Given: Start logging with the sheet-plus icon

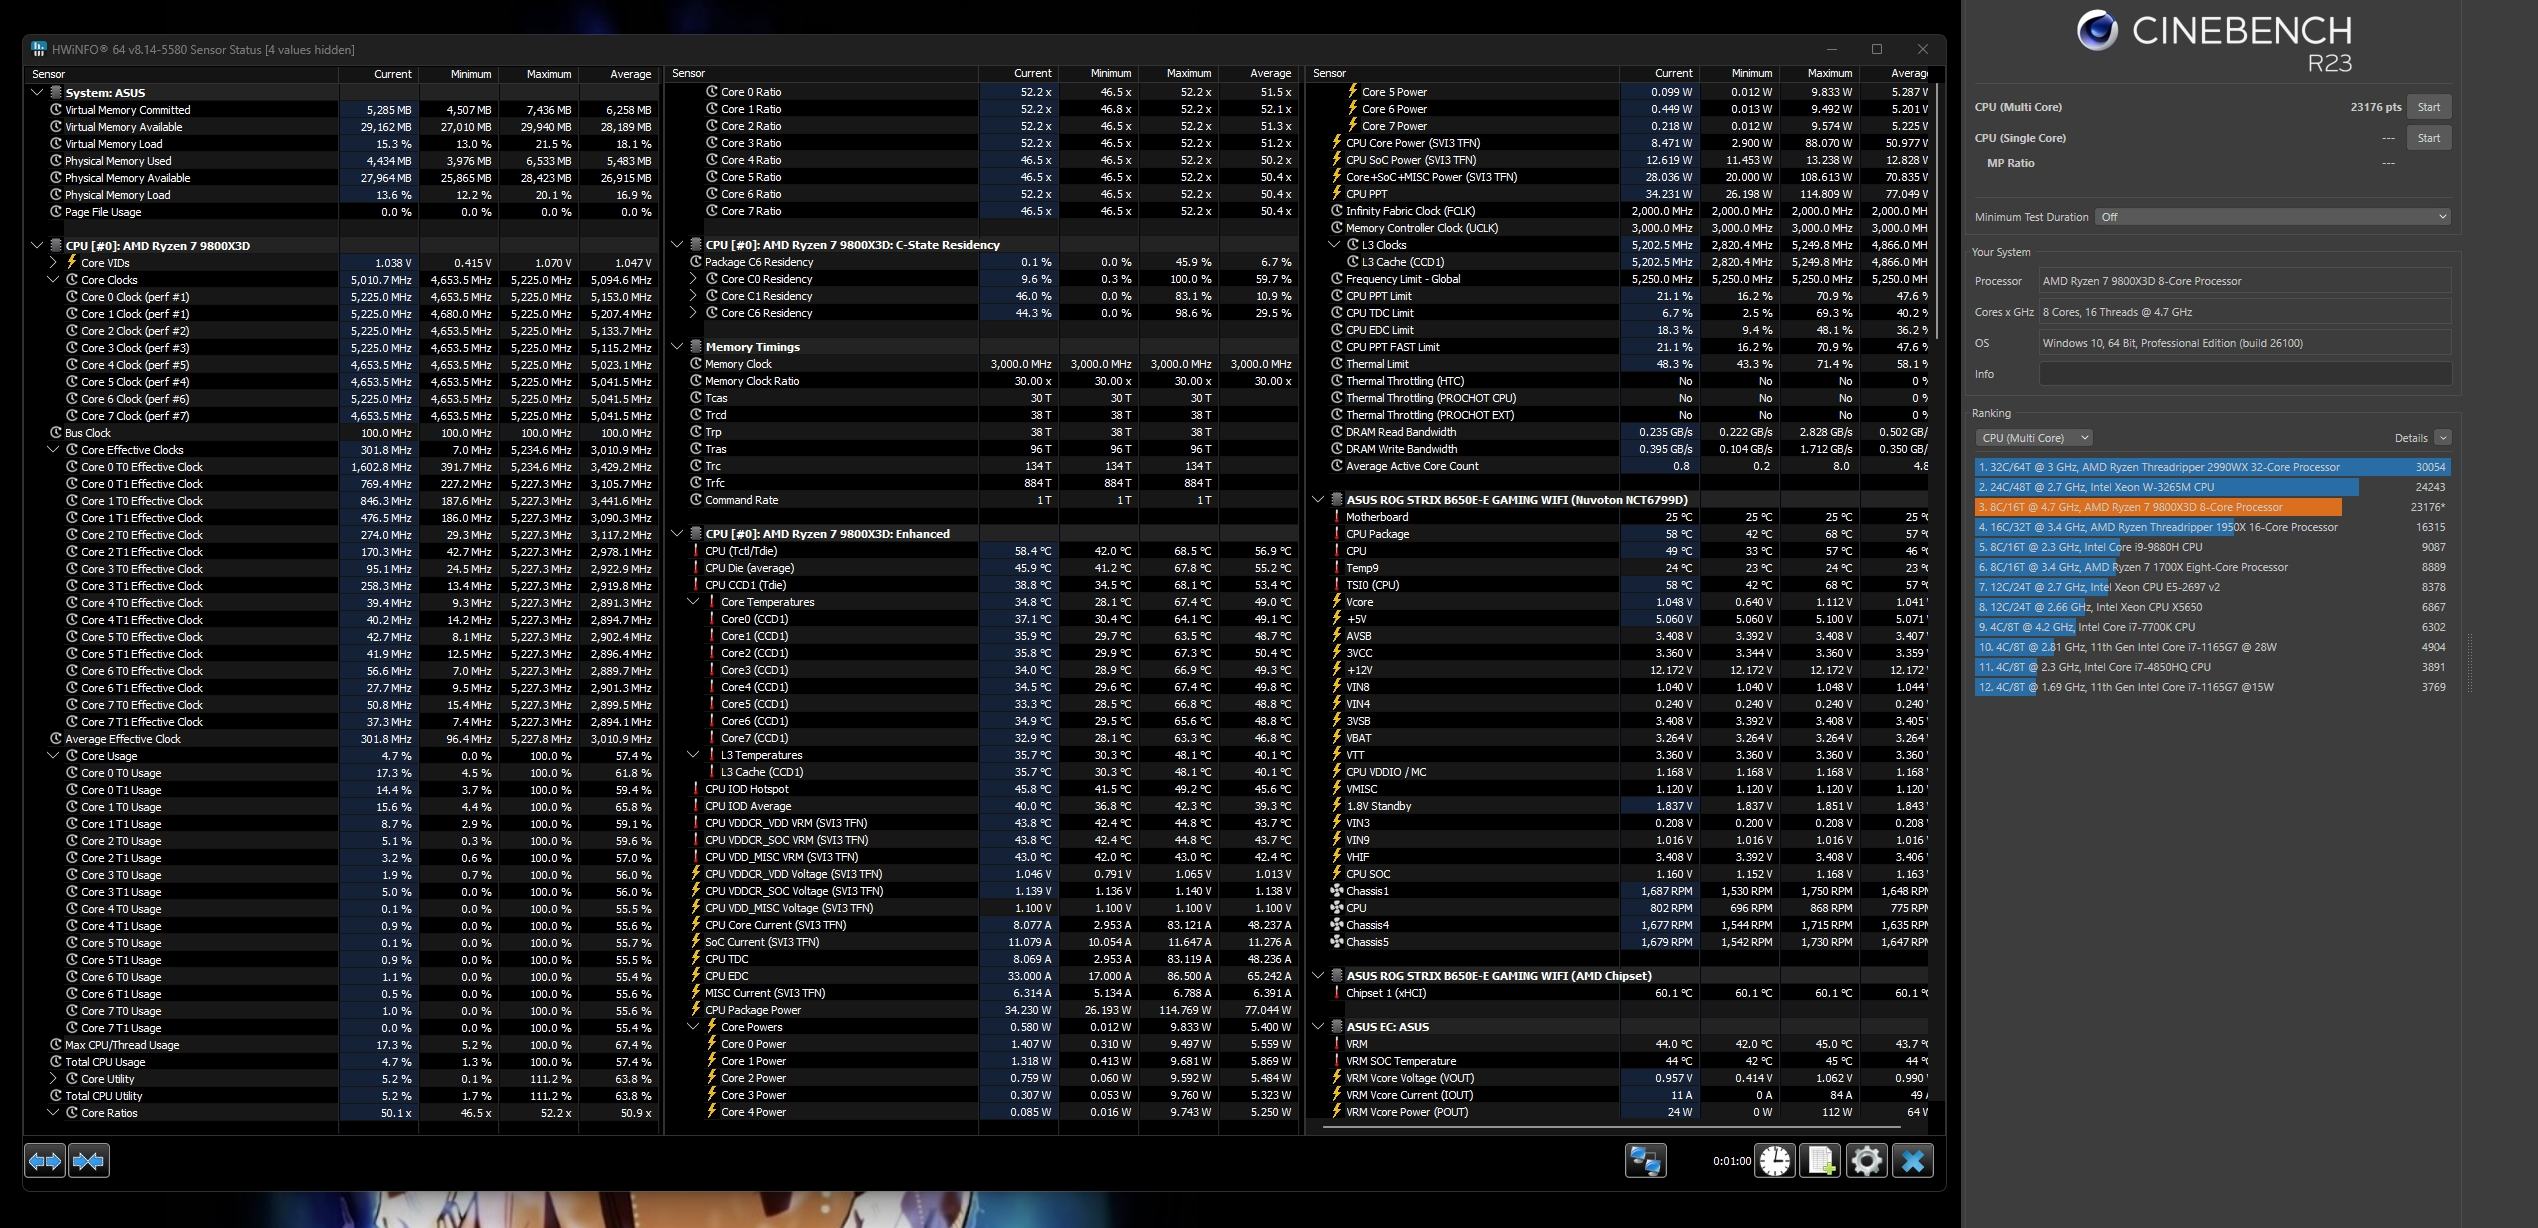Looking at the screenshot, I should coord(1821,1161).
